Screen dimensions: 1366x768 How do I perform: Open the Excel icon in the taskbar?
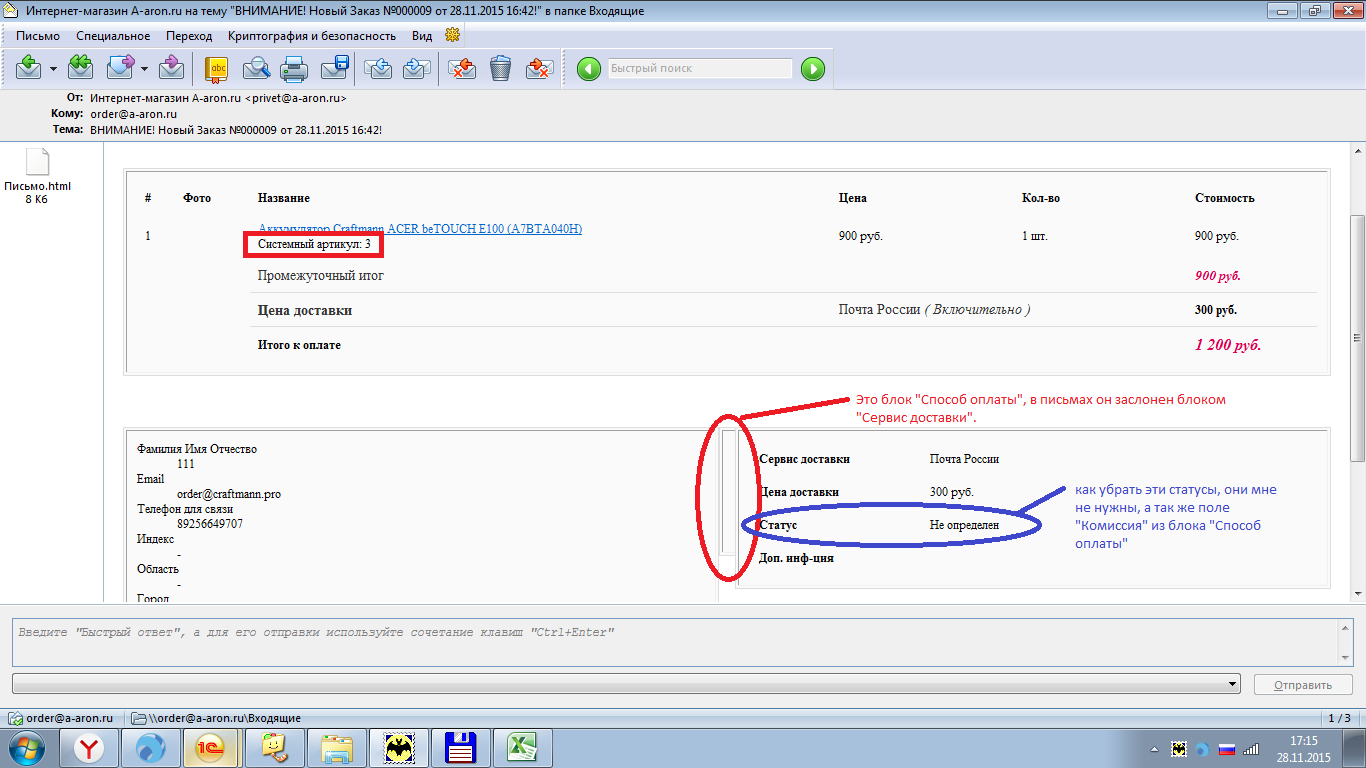(520, 747)
